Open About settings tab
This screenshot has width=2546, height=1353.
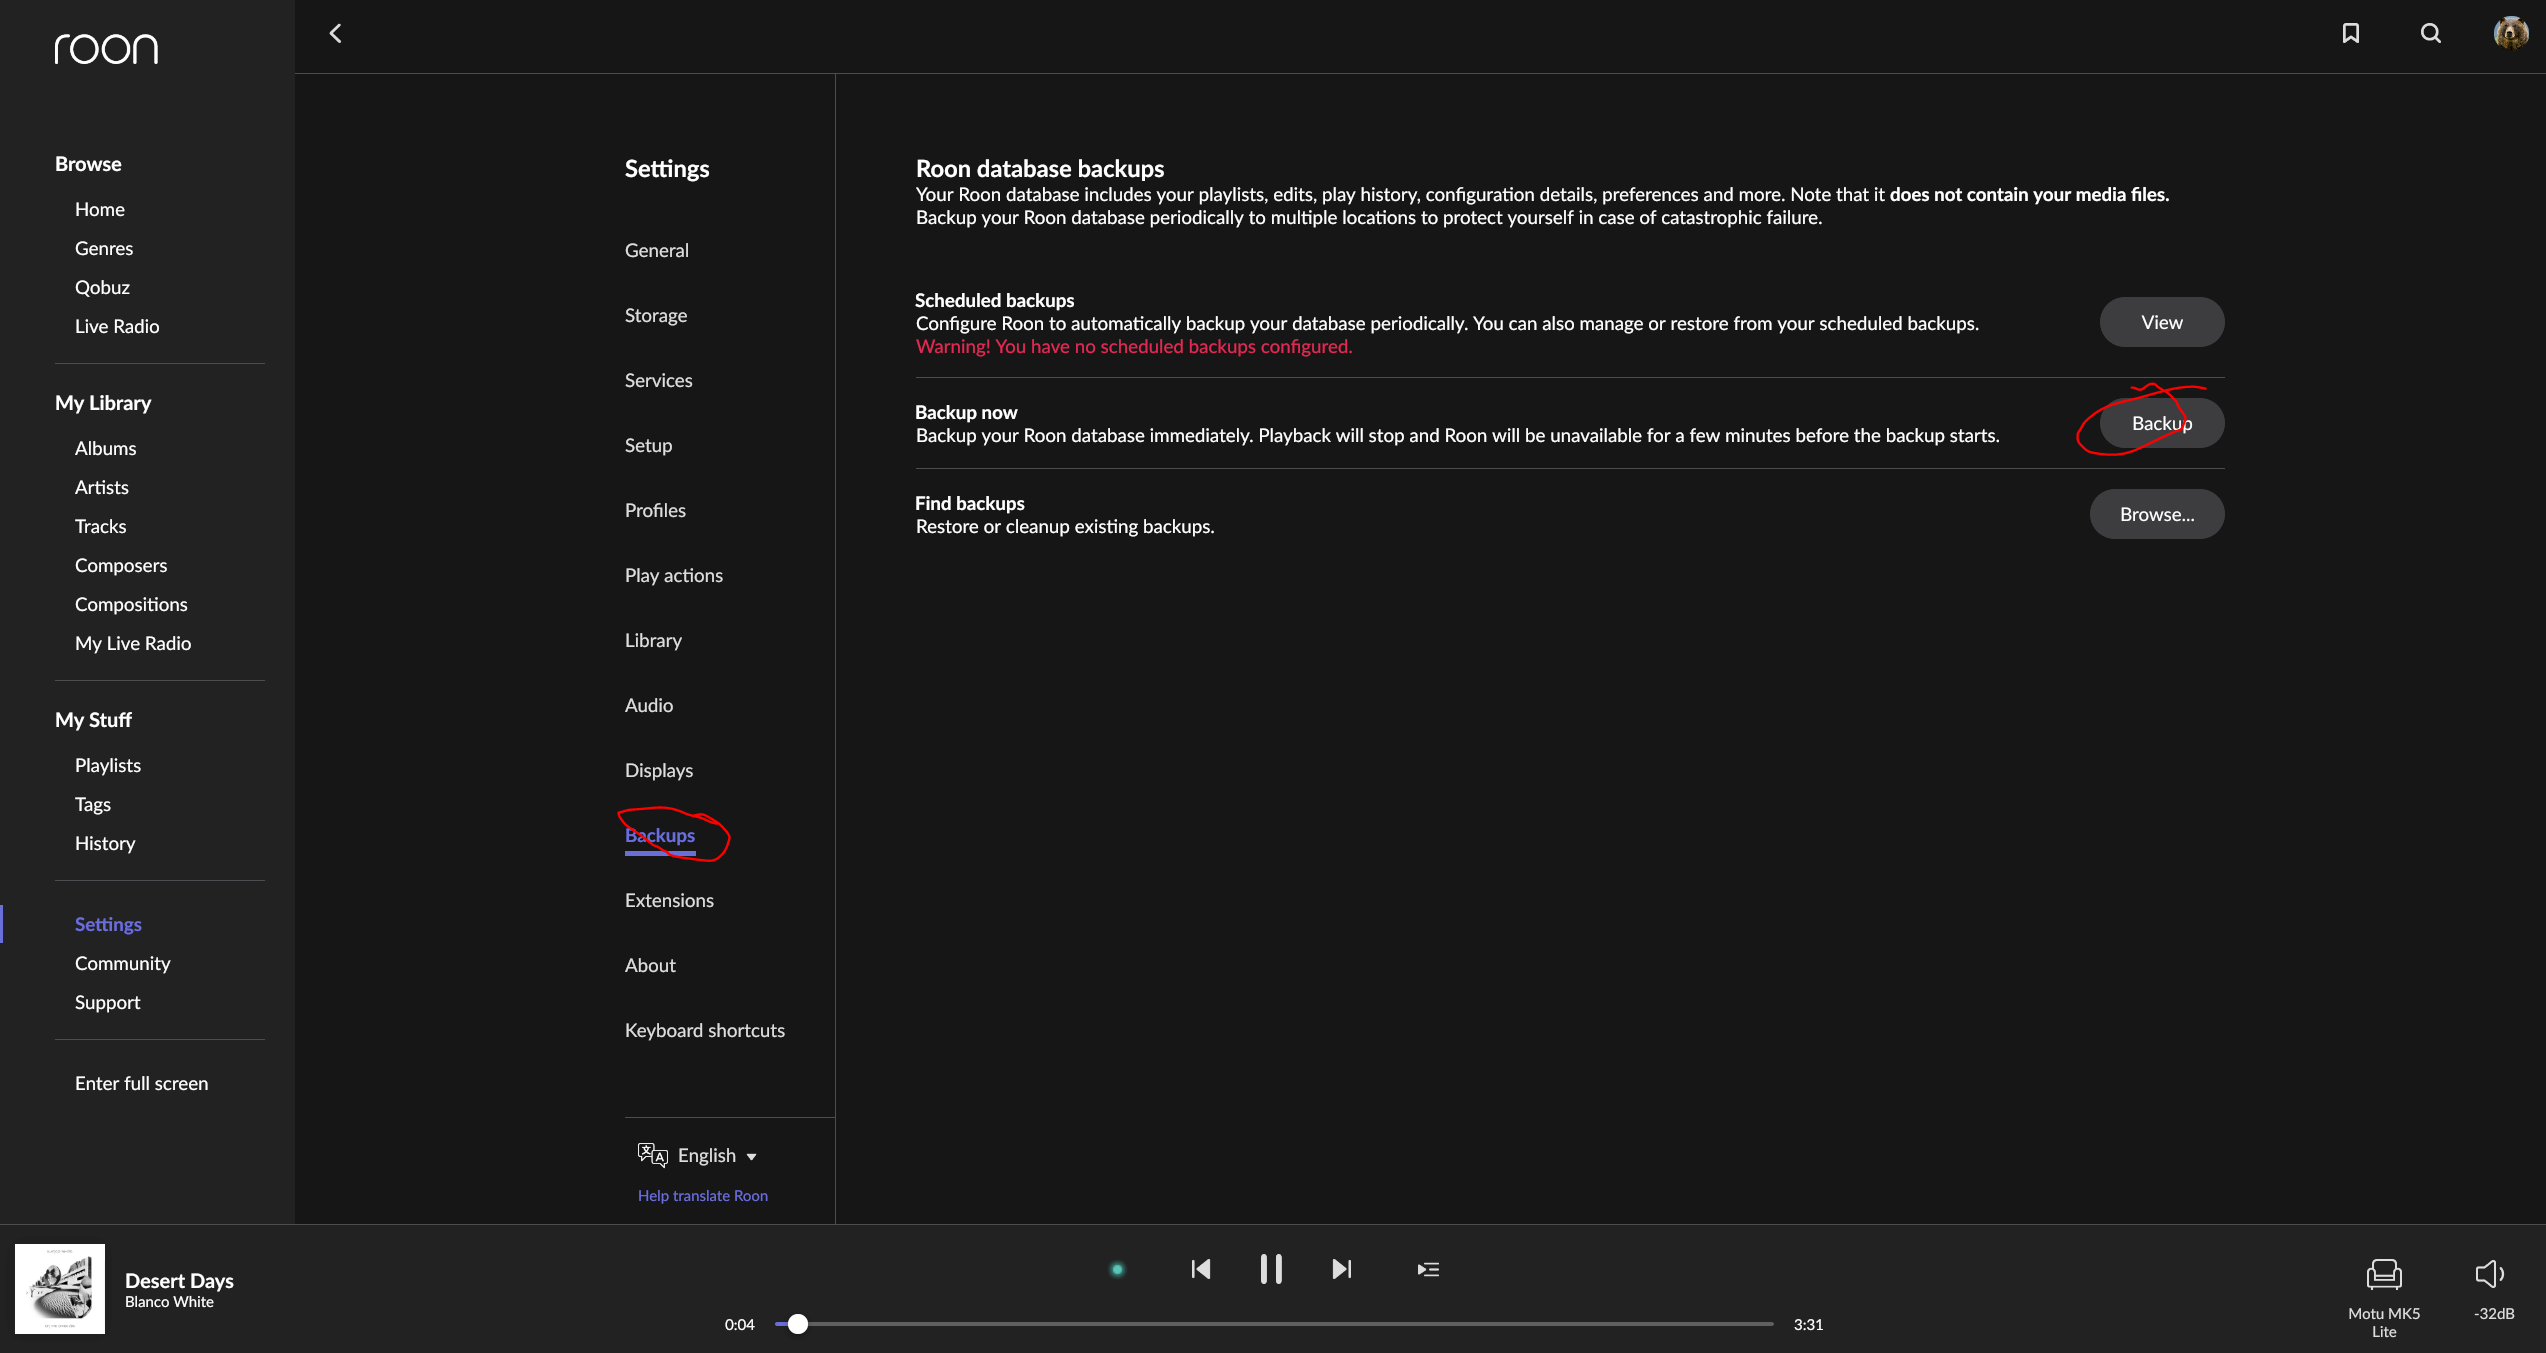[x=650, y=965]
